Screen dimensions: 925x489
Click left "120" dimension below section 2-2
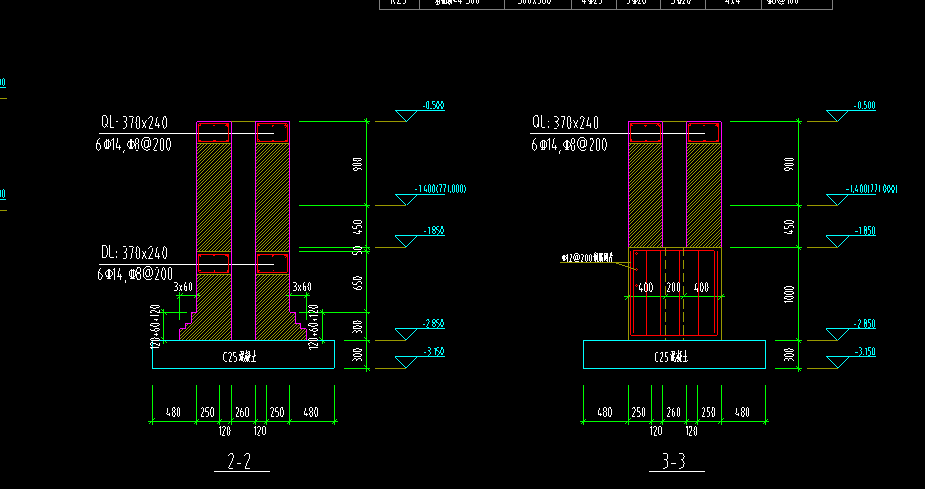(225, 431)
